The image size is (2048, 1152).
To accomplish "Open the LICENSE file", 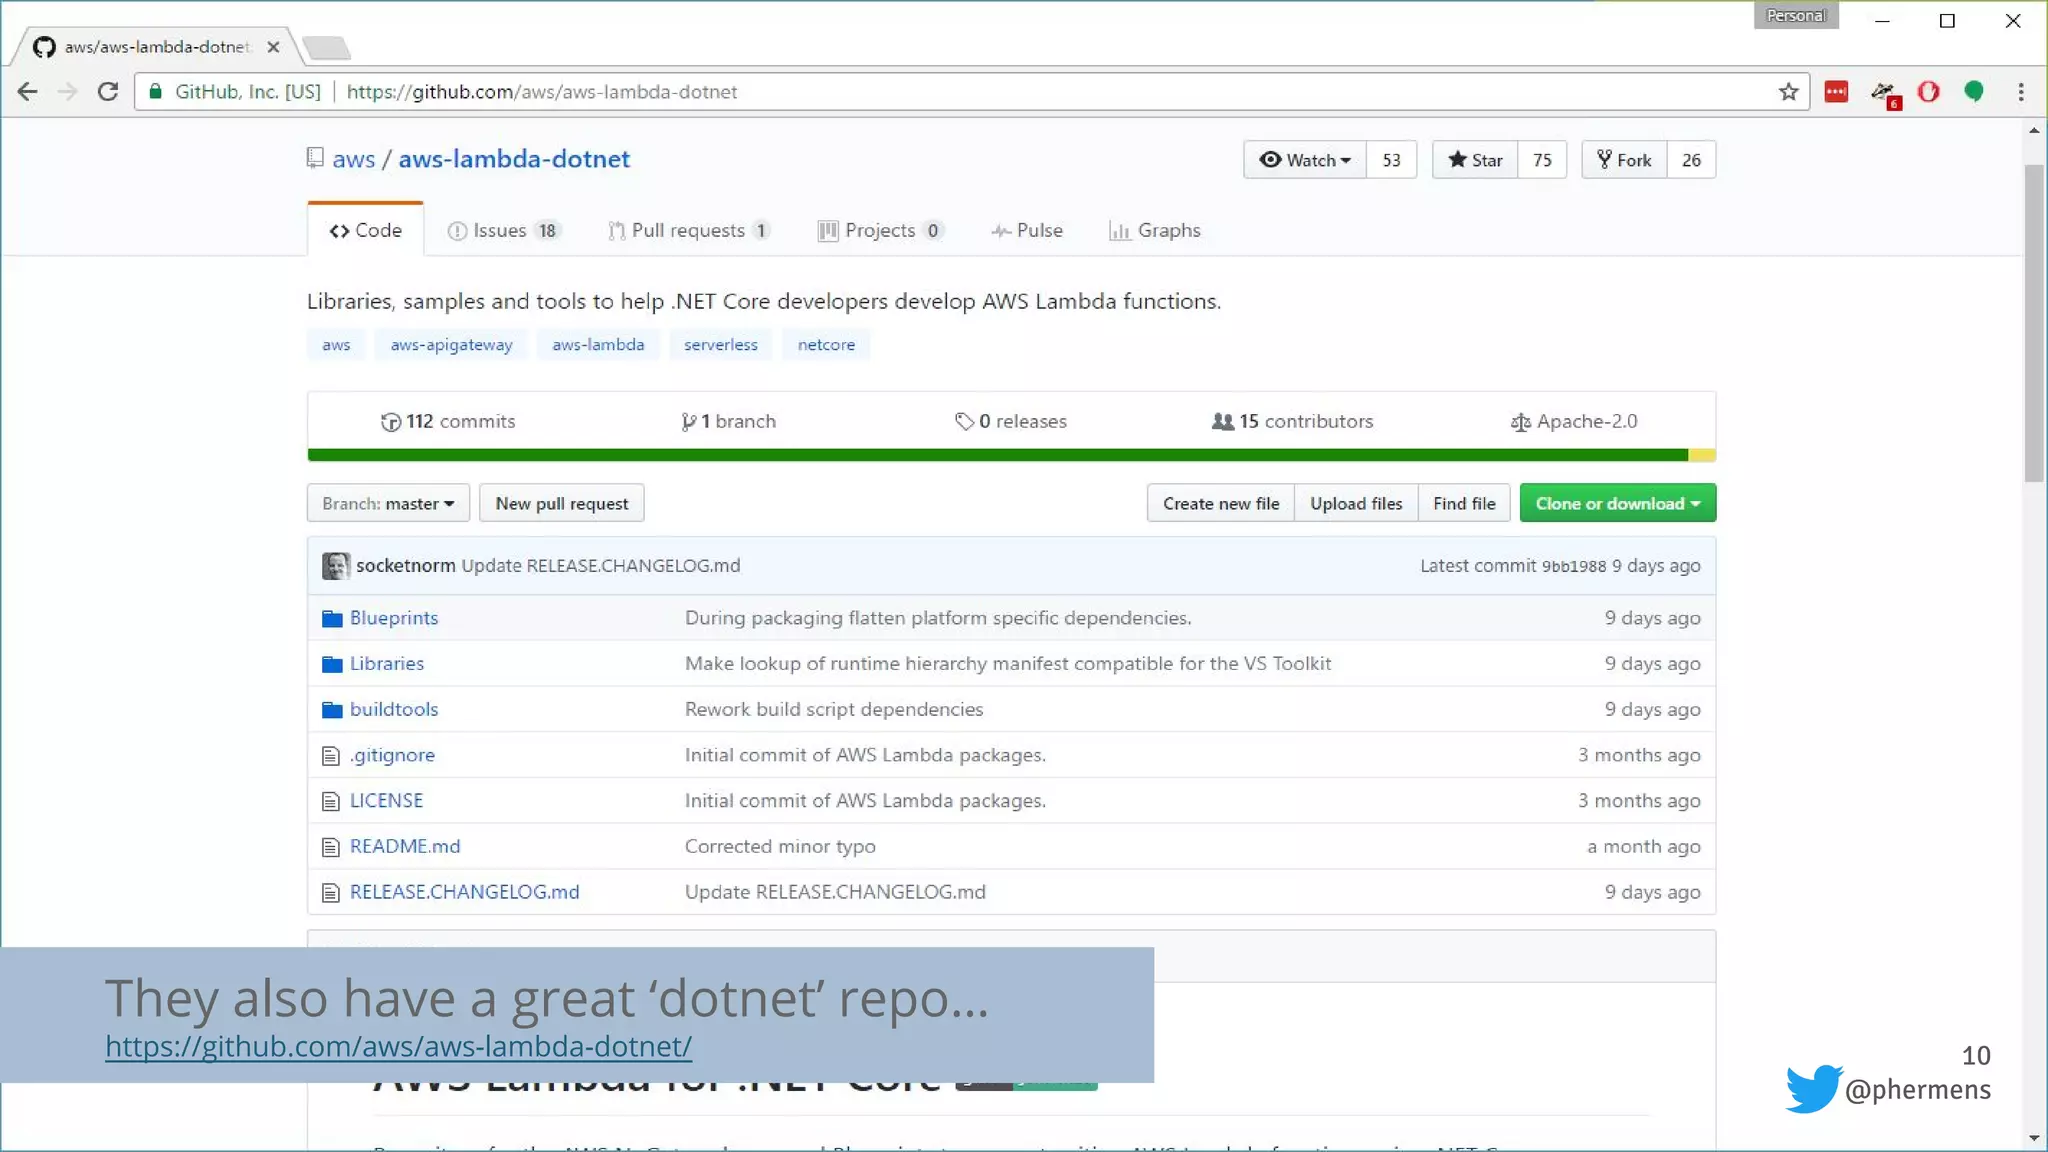I will click(x=386, y=800).
